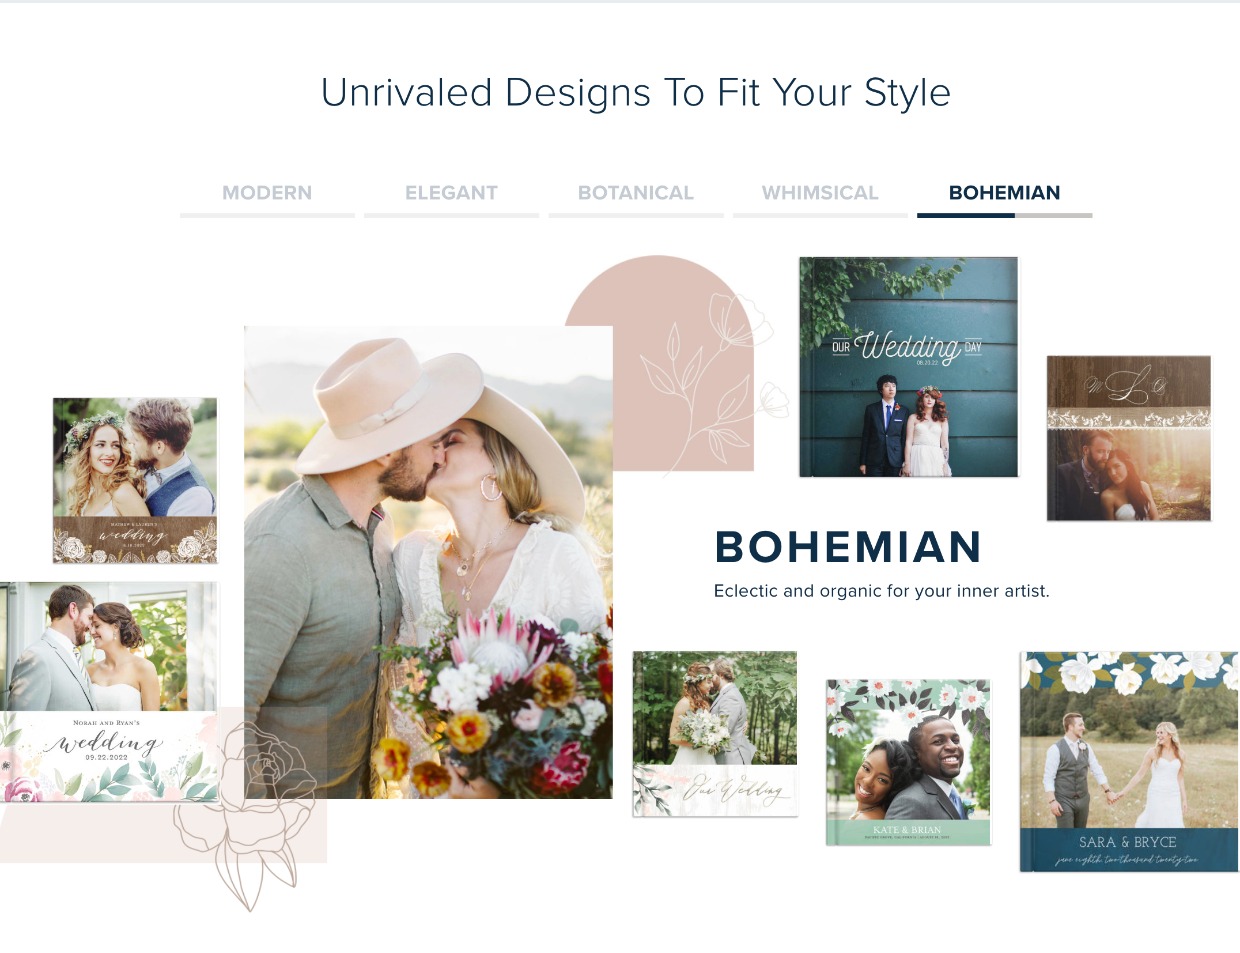Select the Elegant style tab
The image size is (1240, 953).
[x=451, y=193]
